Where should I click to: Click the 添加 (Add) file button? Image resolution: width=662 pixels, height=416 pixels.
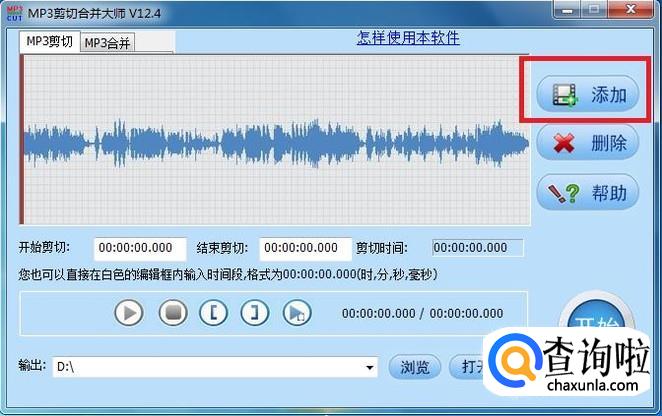[x=587, y=94]
